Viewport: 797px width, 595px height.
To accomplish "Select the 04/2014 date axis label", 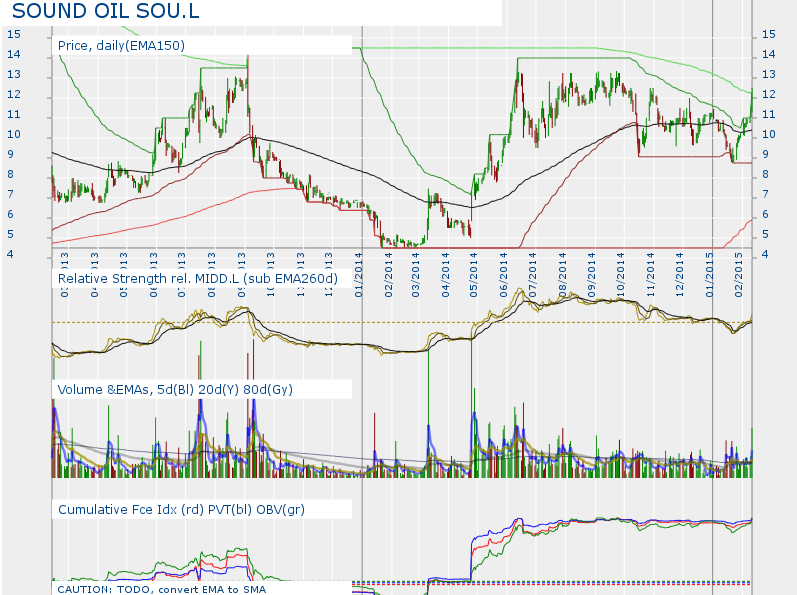I will coord(446,275).
